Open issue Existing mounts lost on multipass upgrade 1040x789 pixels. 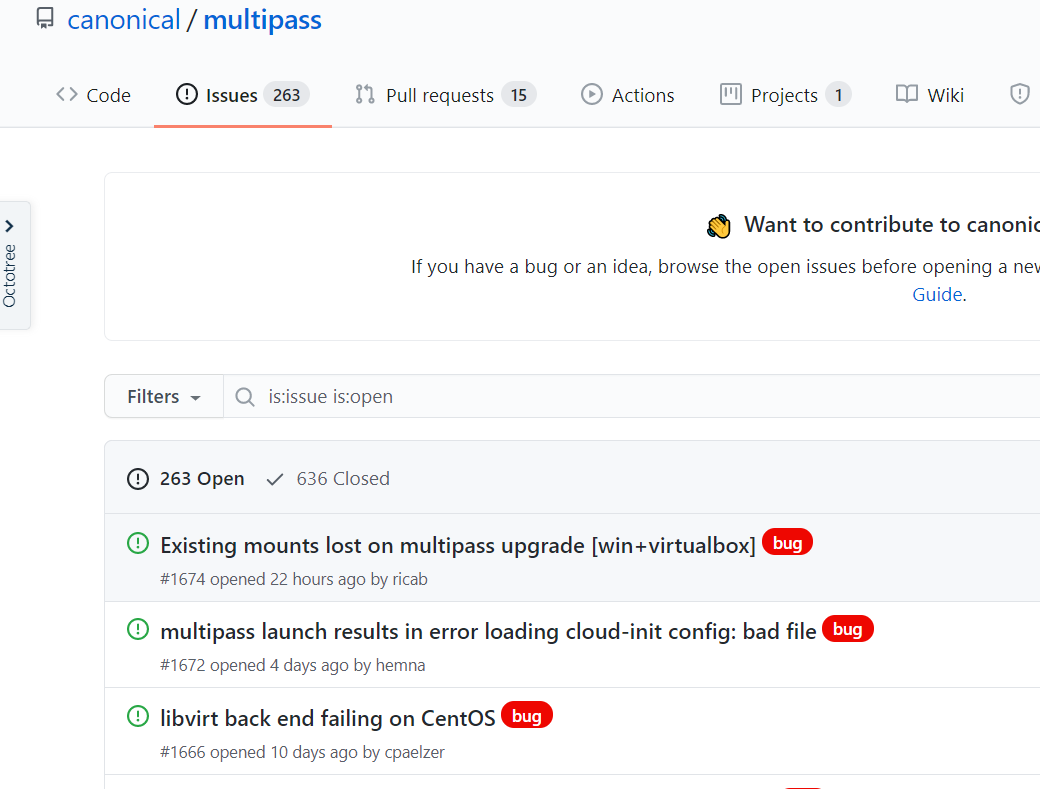458,546
